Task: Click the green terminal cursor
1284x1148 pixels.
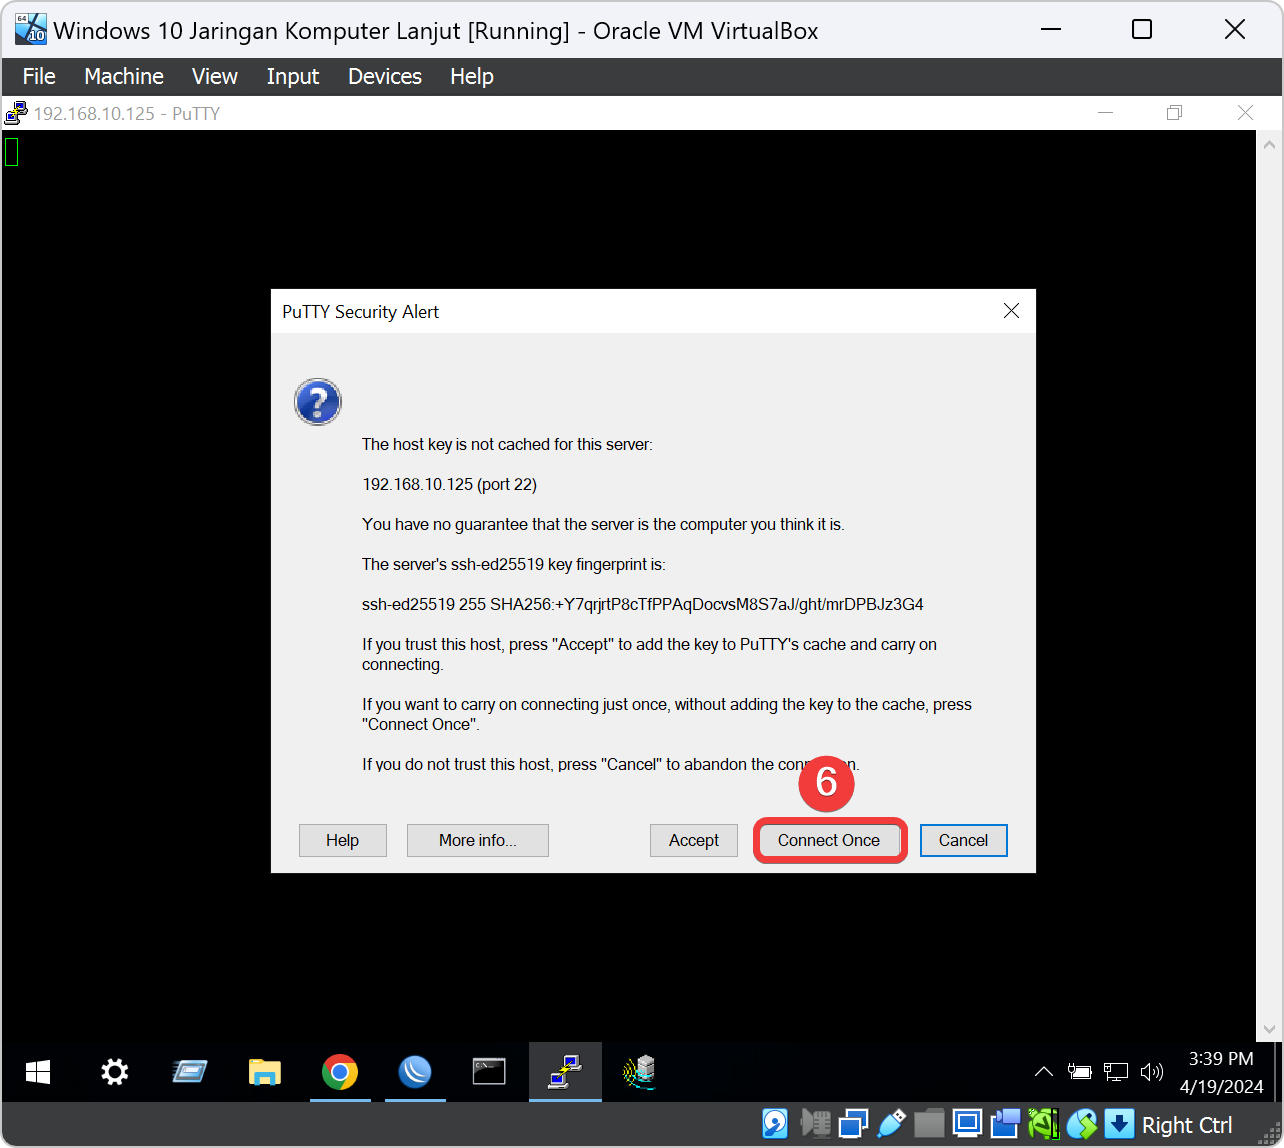Action: tap(11, 152)
